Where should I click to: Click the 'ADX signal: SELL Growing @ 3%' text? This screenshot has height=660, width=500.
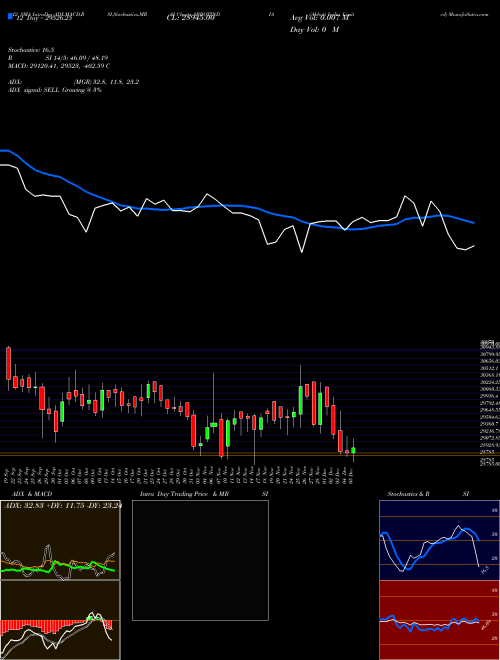[55, 90]
